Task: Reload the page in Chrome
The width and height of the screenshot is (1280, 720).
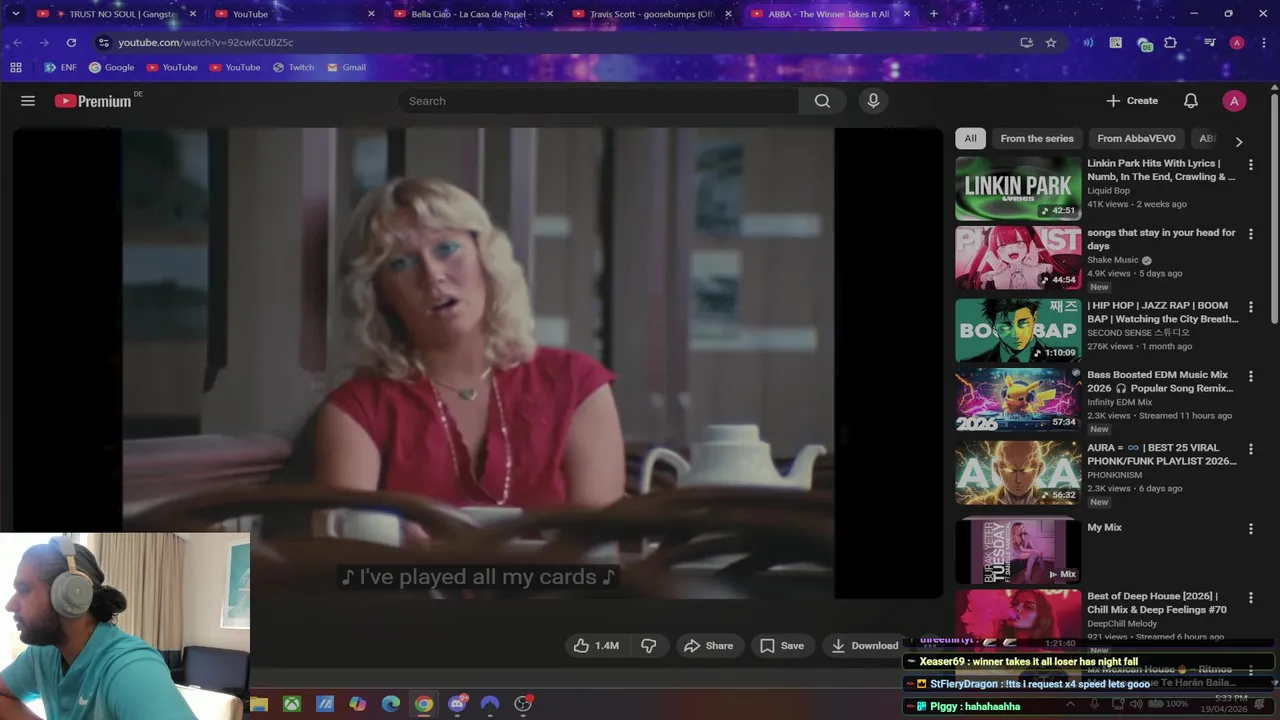Action: tap(71, 43)
